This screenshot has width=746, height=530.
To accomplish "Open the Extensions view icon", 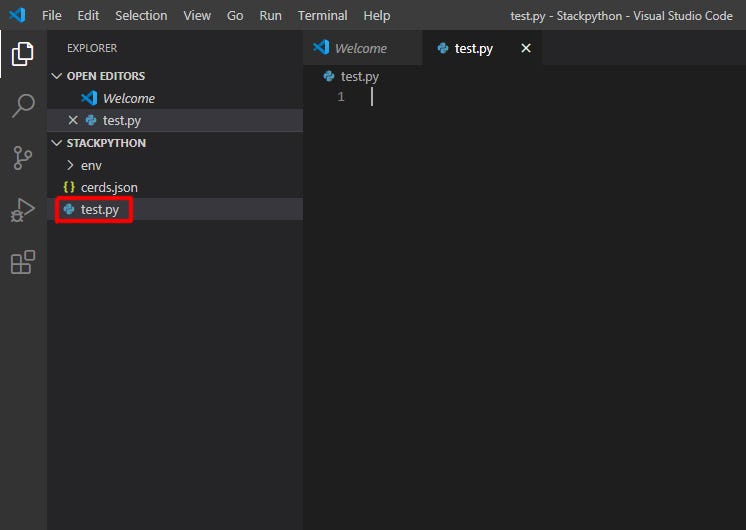I will pos(22,262).
